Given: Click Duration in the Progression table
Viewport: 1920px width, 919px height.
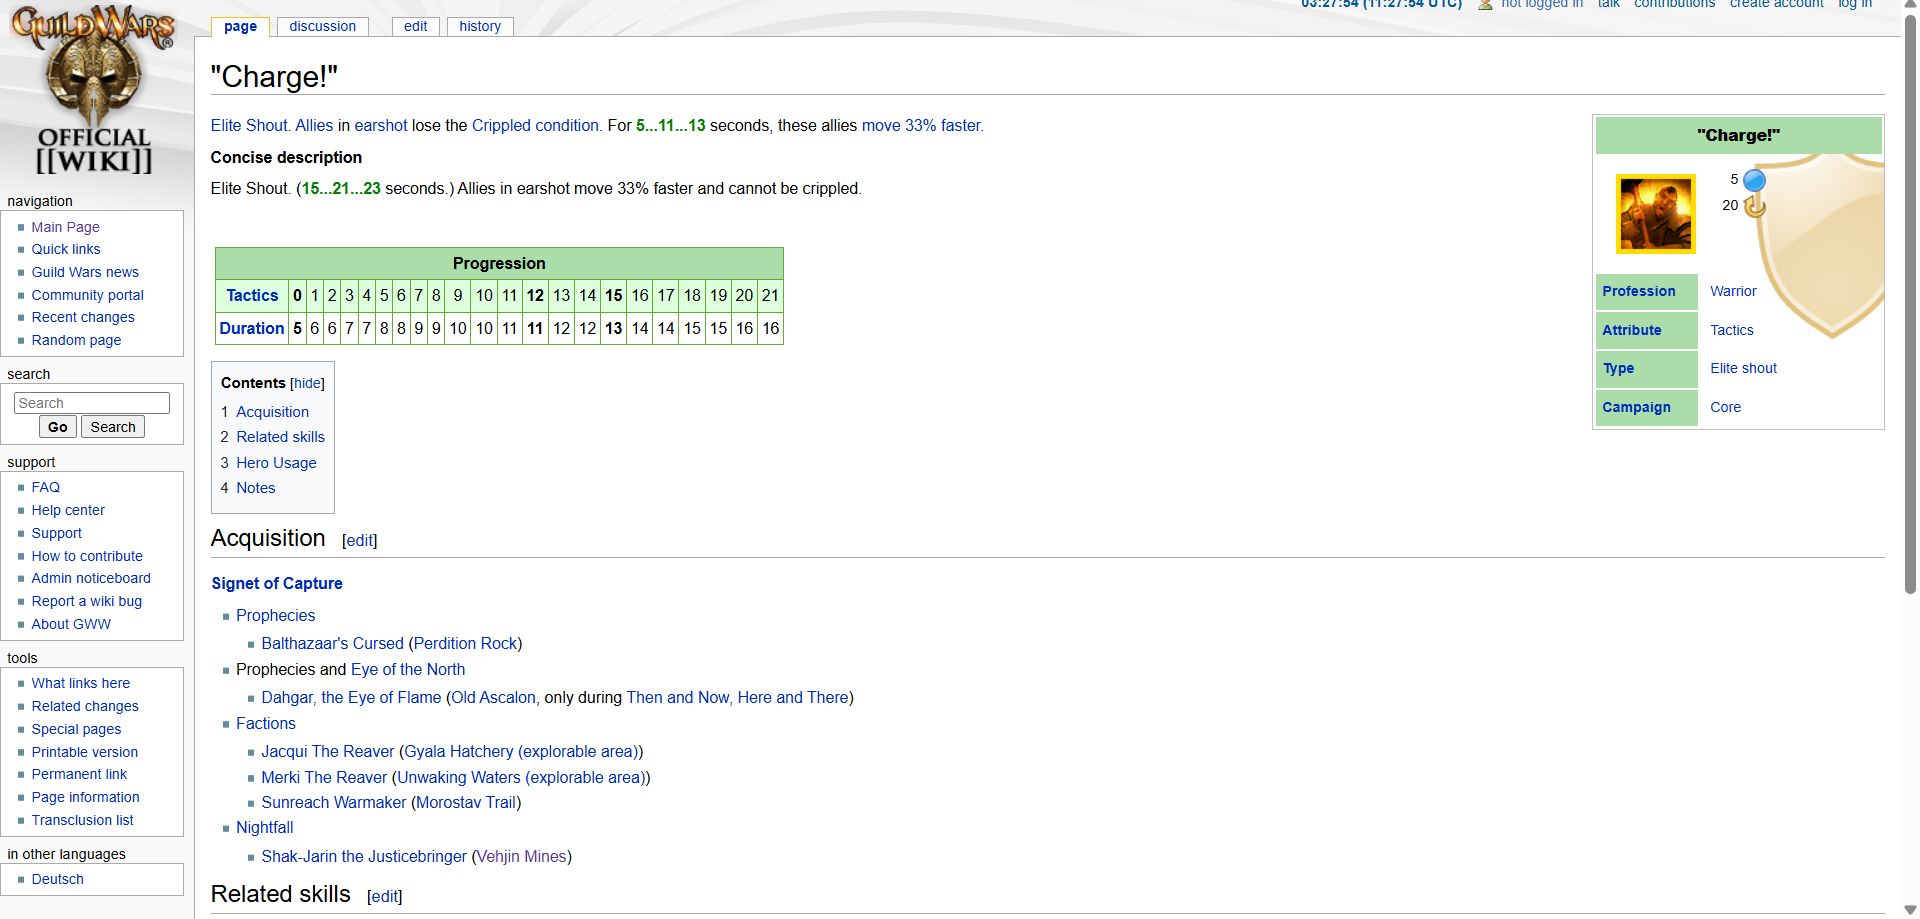Looking at the screenshot, I should pos(252,328).
